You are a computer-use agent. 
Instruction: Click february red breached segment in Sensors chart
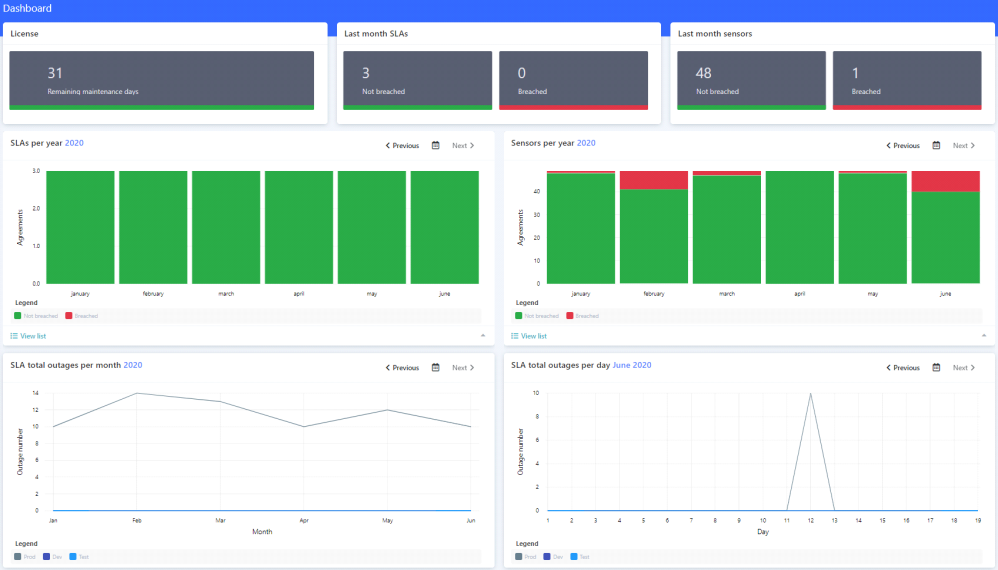click(654, 180)
